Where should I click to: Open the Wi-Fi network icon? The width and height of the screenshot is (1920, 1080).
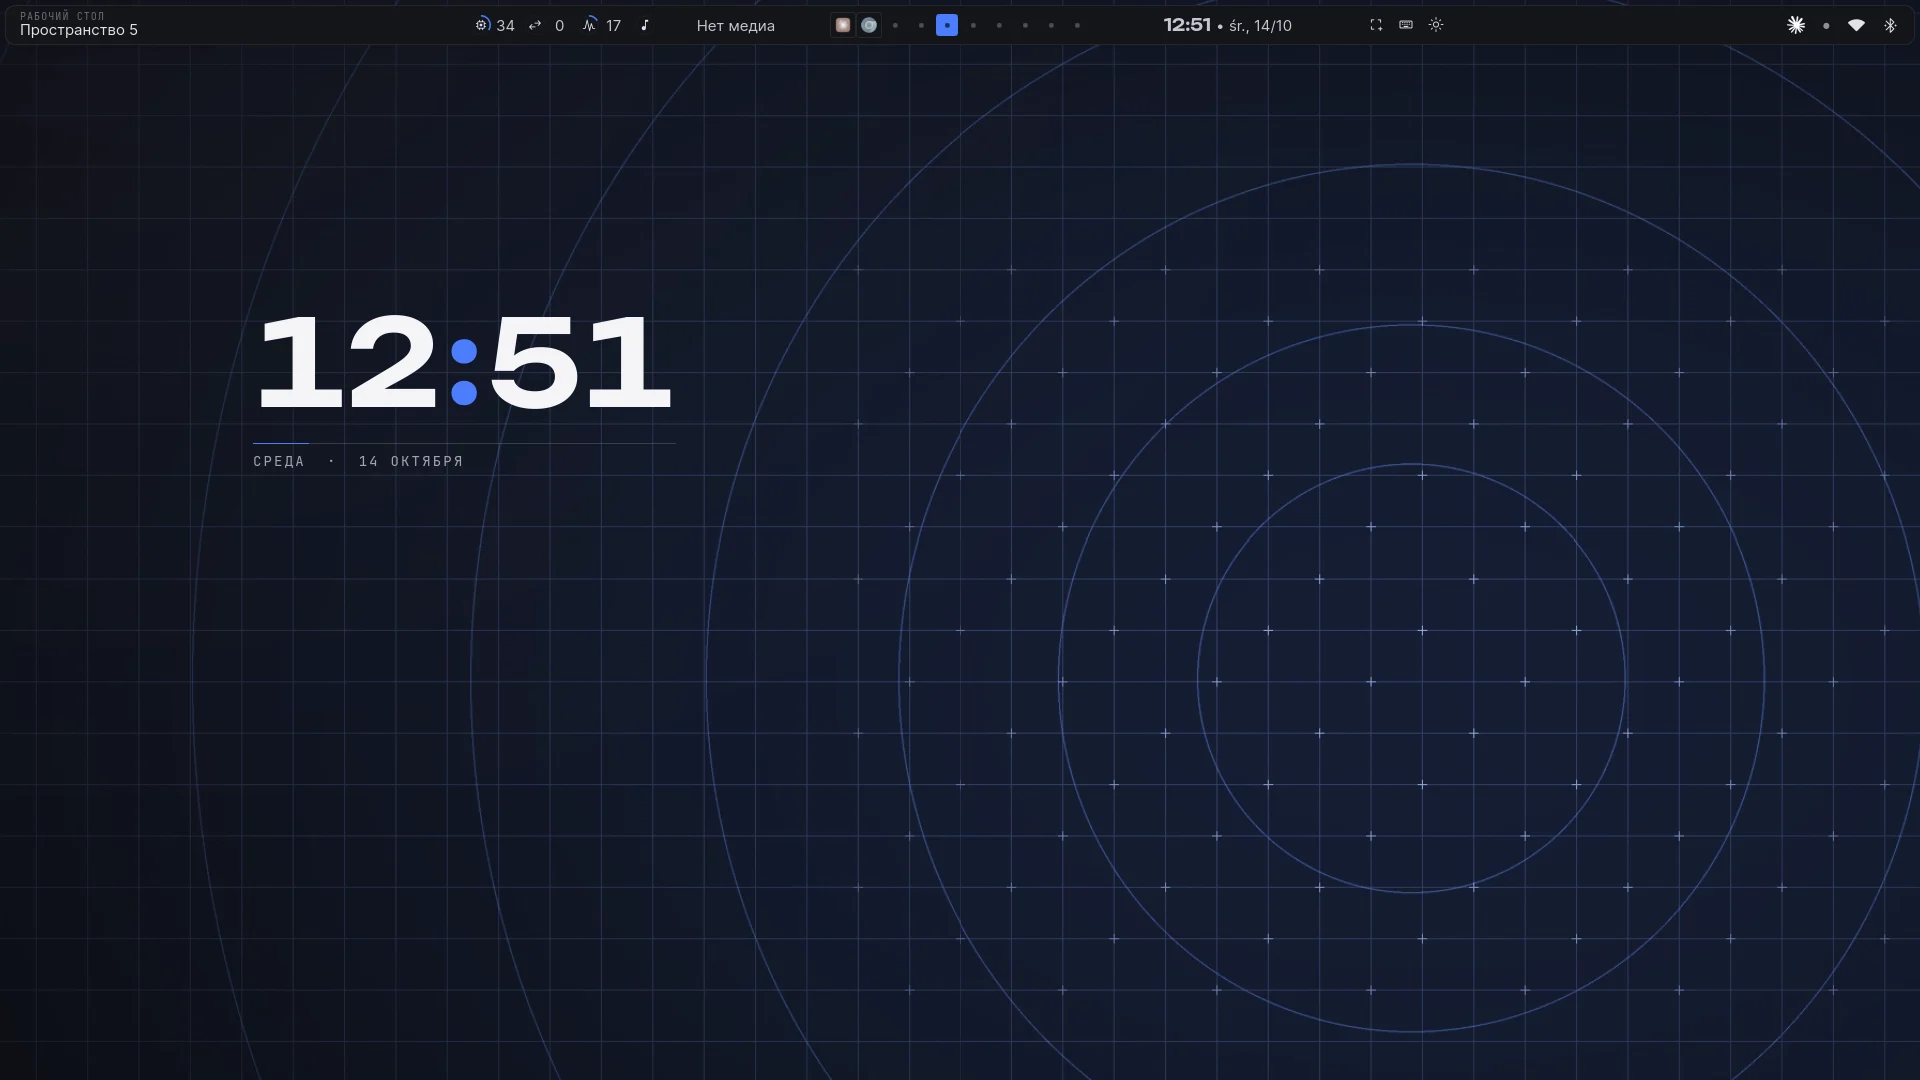(x=1856, y=25)
